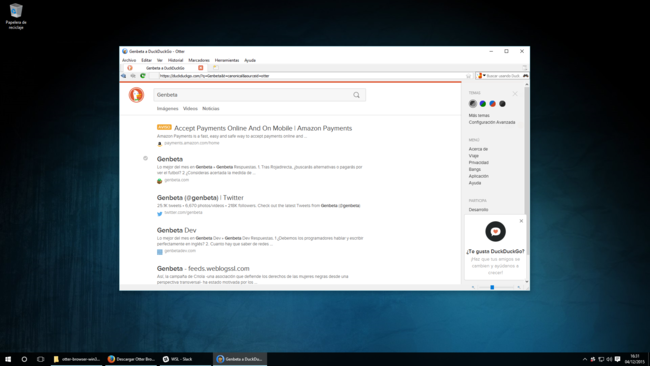The image size is (650, 366).
Task: Click the zoom out icon in the status bar
Action: coord(473,287)
